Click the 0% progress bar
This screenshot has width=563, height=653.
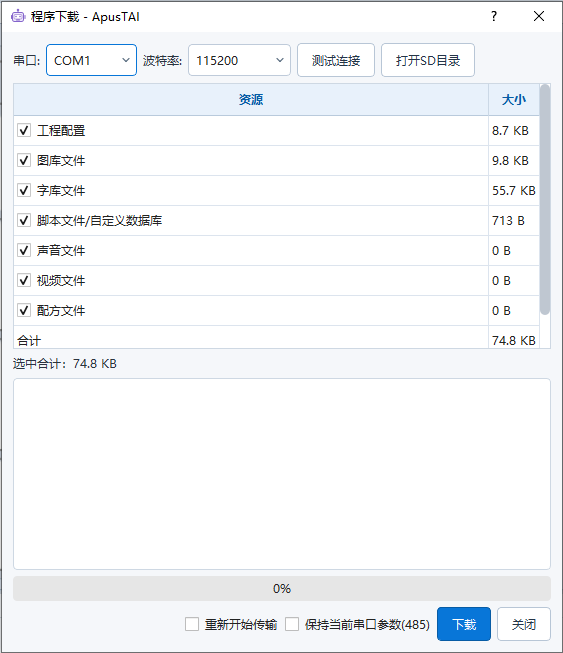point(282,588)
